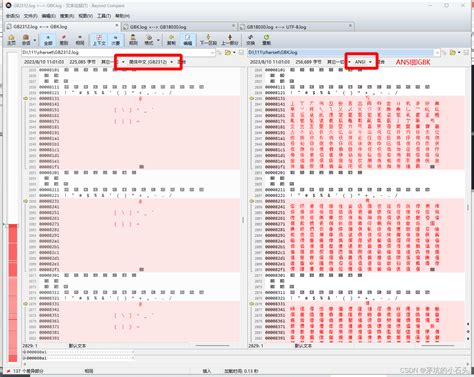Click the red difference overview map strip
Viewport: 474px width, 377px height.
(x=13, y=293)
